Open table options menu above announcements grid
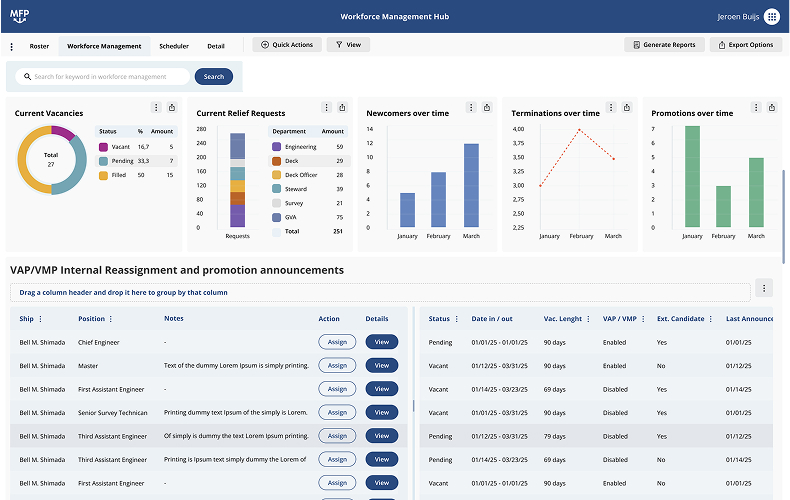The height and width of the screenshot is (500, 790). pyautogui.click(x=764, y=288)
